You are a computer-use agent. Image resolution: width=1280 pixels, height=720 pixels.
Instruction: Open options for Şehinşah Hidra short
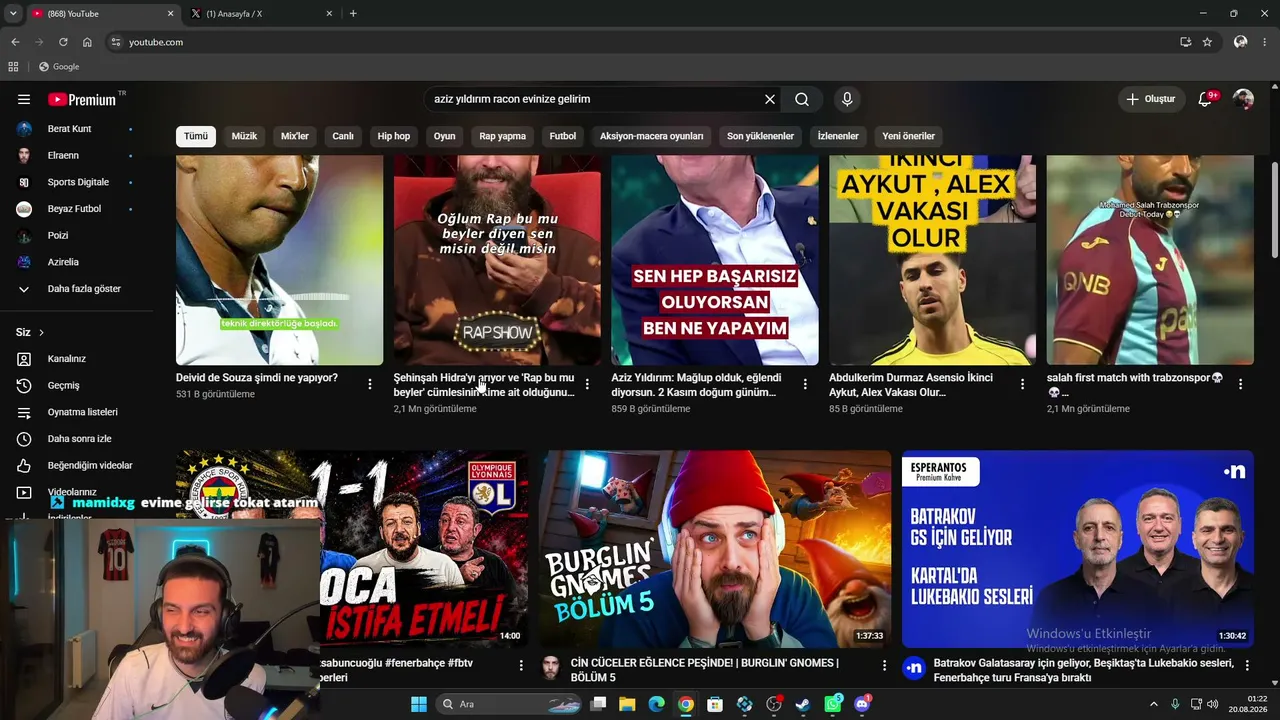[587, 384]
